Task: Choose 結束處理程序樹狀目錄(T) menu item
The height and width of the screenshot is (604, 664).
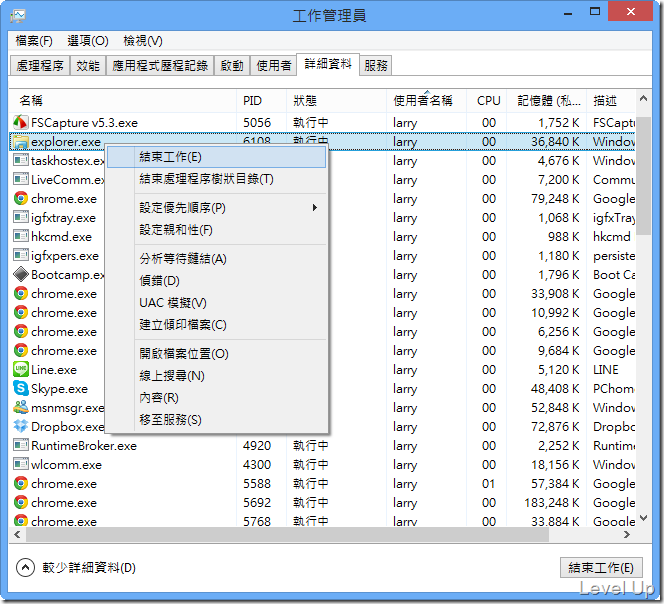Action: (x=217, y=179)
